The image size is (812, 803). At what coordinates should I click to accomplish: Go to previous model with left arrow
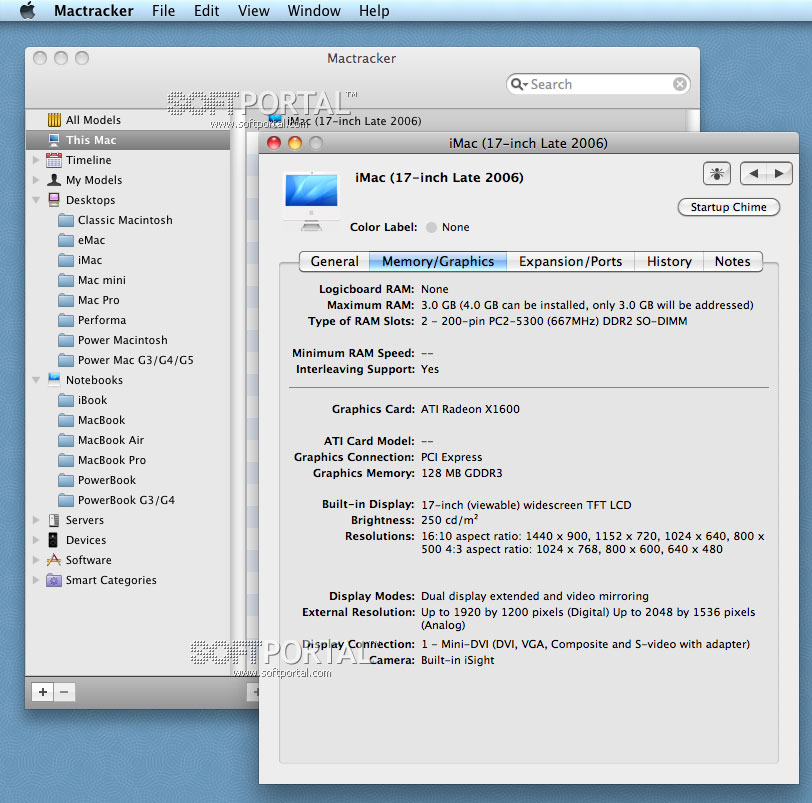(x=753, y=173)
